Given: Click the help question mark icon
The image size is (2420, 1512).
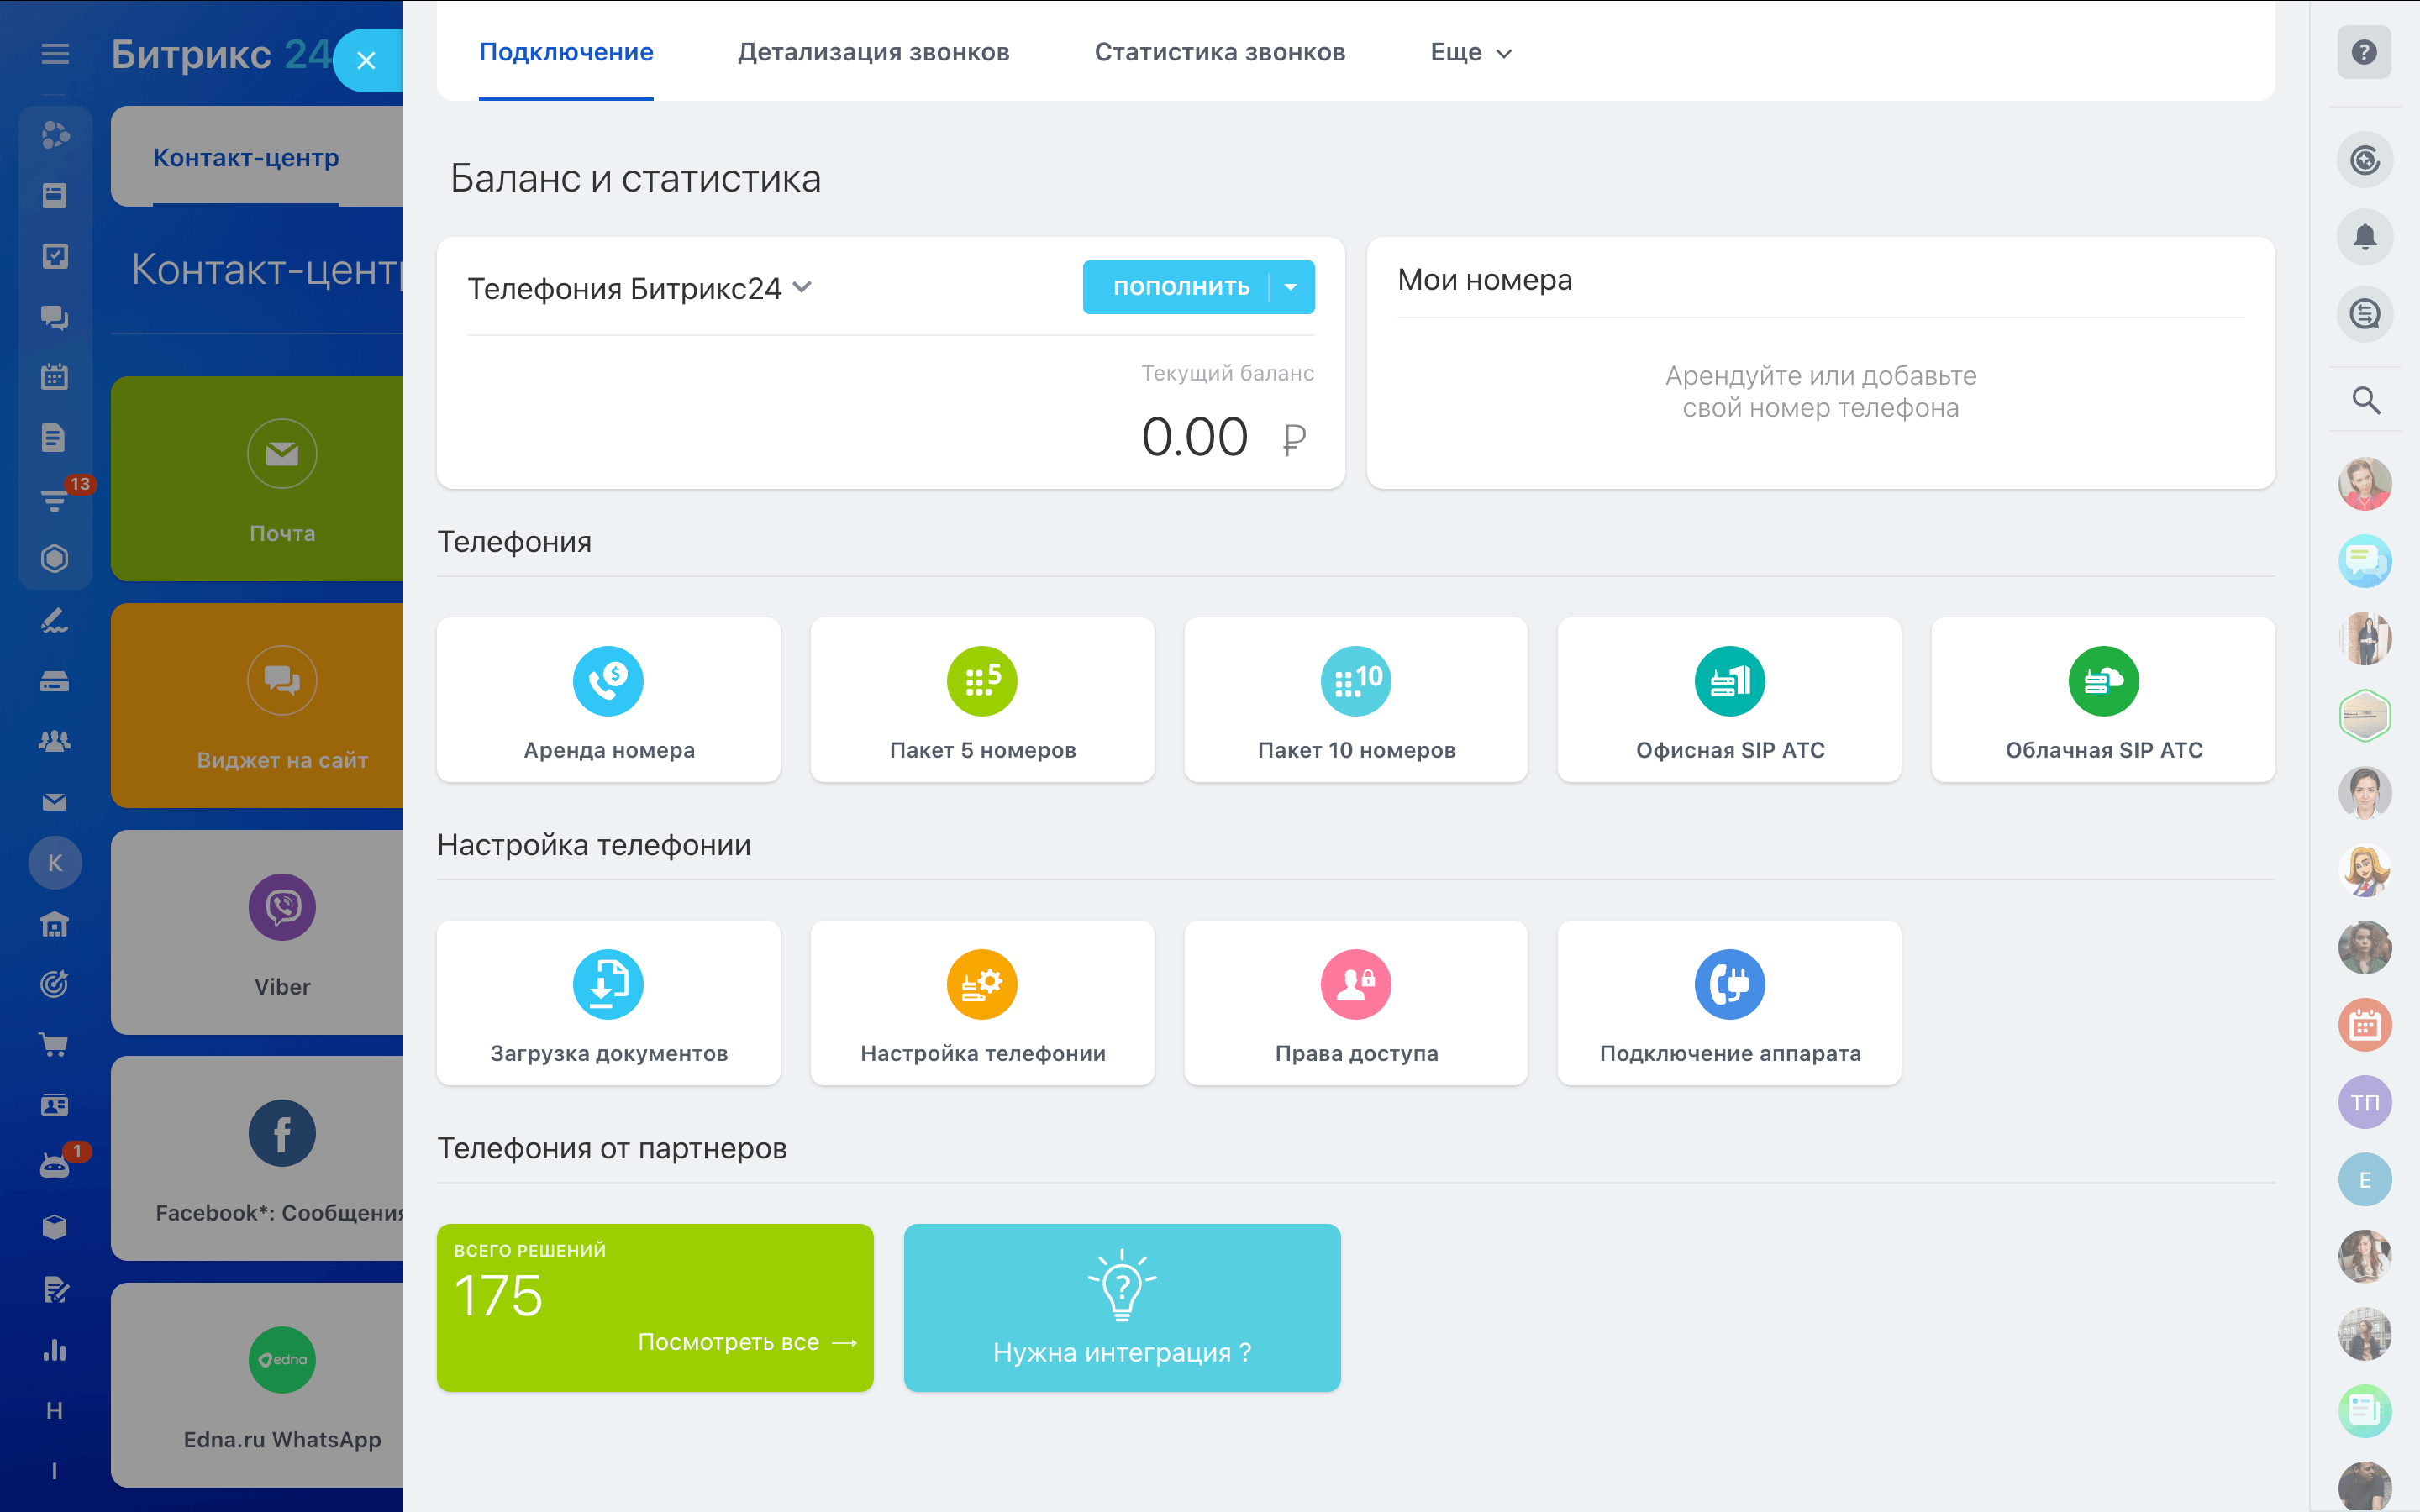Looking at the screenshot, I should pyautogui.click(x=2364, y=52).
